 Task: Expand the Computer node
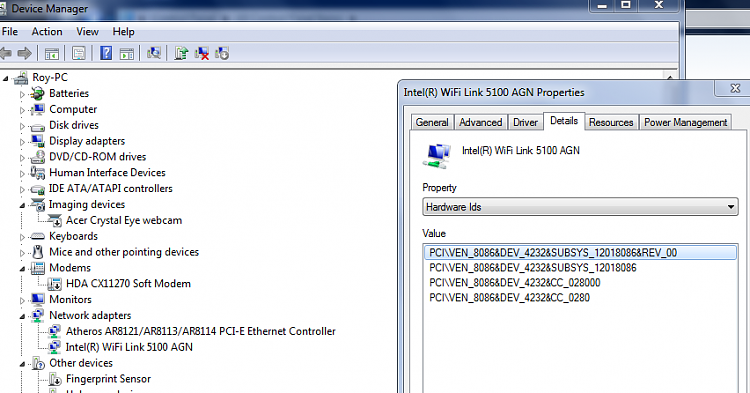point(22,110)
